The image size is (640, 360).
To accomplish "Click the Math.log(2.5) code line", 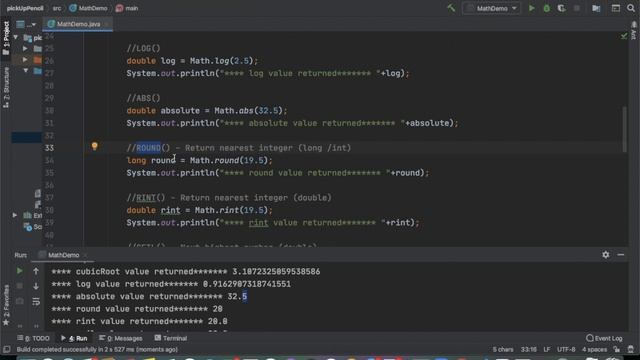I will [192, 61].
